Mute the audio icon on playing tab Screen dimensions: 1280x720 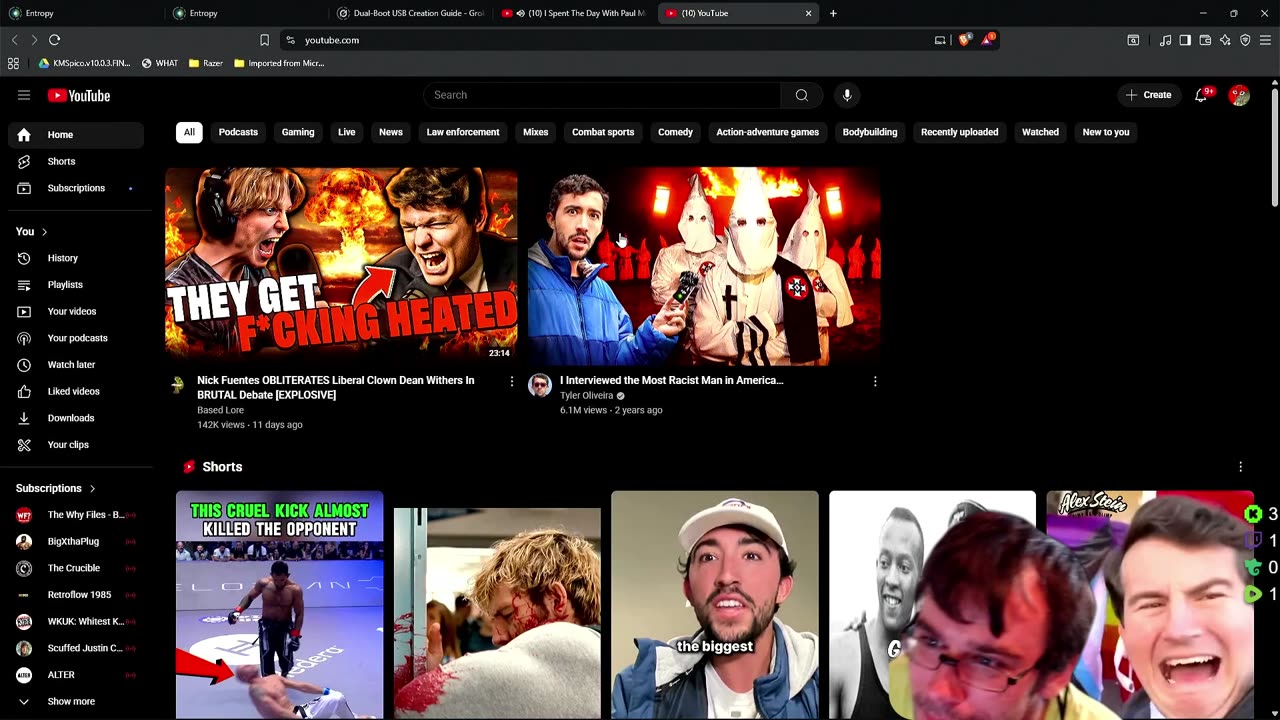(x=521, y=13)
